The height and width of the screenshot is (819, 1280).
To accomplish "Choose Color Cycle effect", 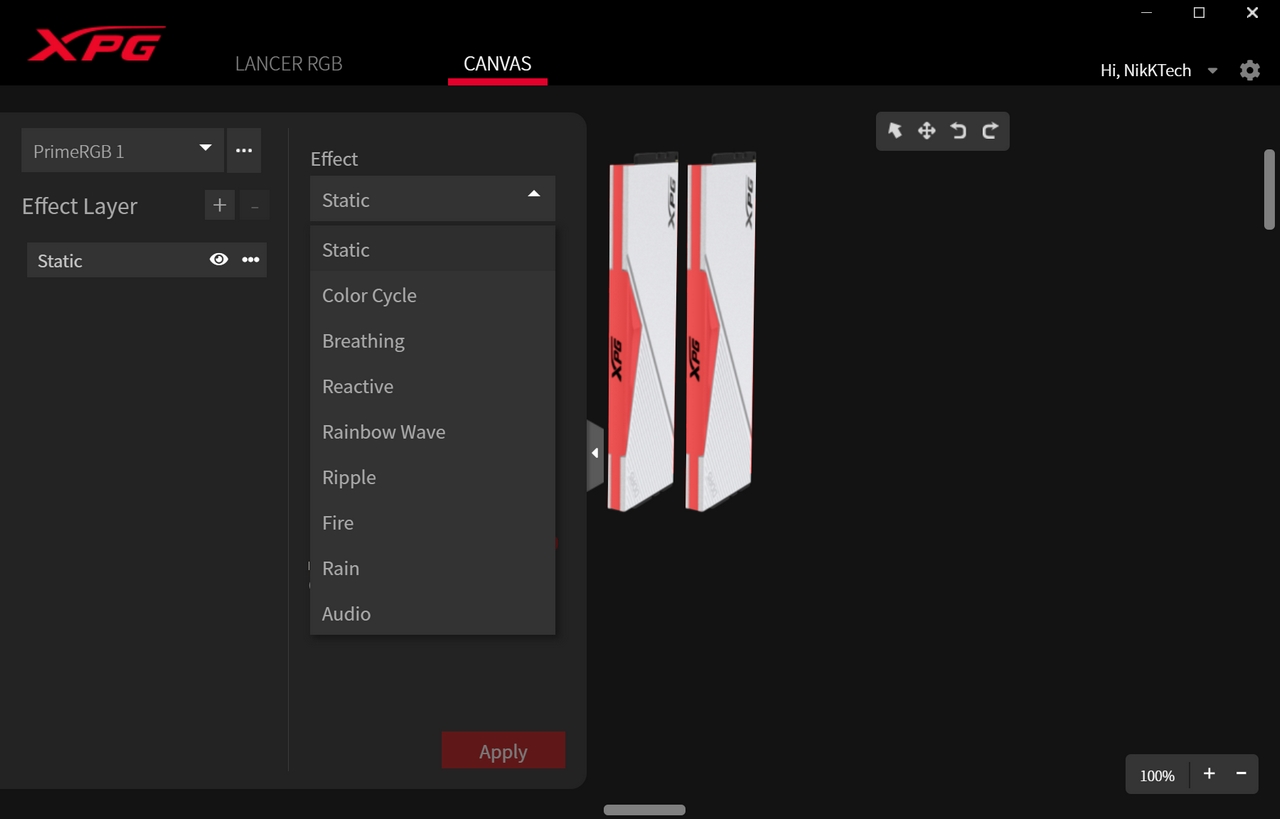I will [x=432, y=295].
